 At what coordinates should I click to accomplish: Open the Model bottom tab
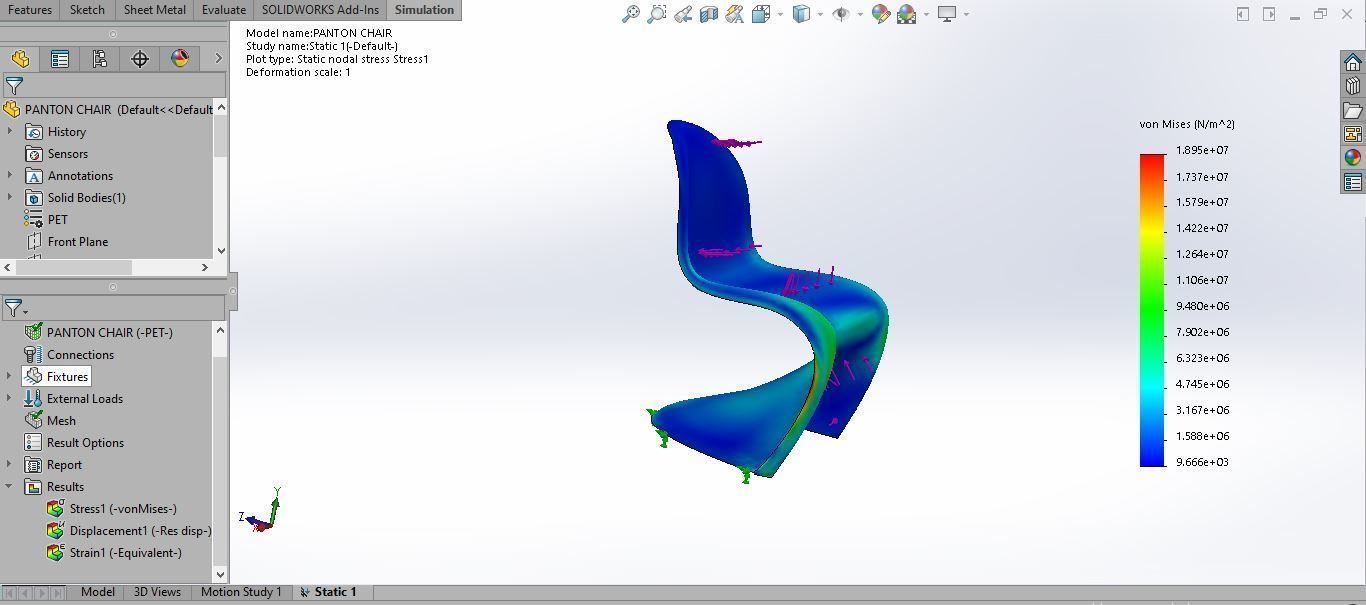pos(97,592)
